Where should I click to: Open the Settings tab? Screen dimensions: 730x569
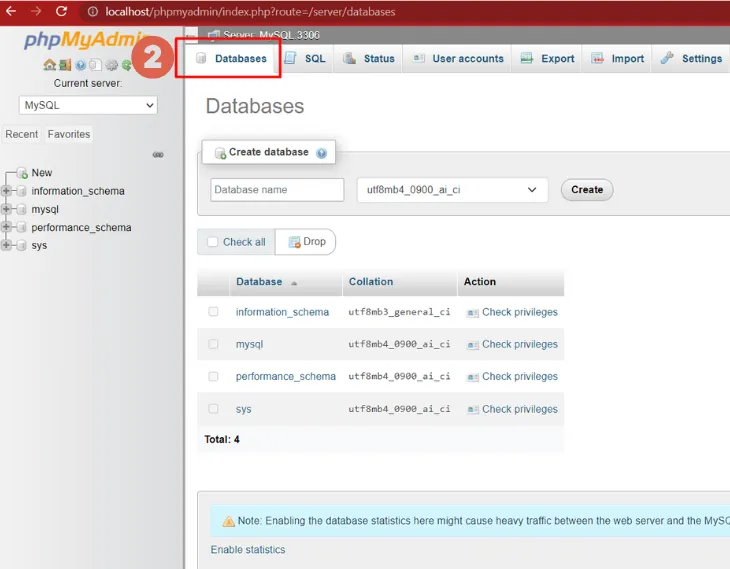pos(691,59)
